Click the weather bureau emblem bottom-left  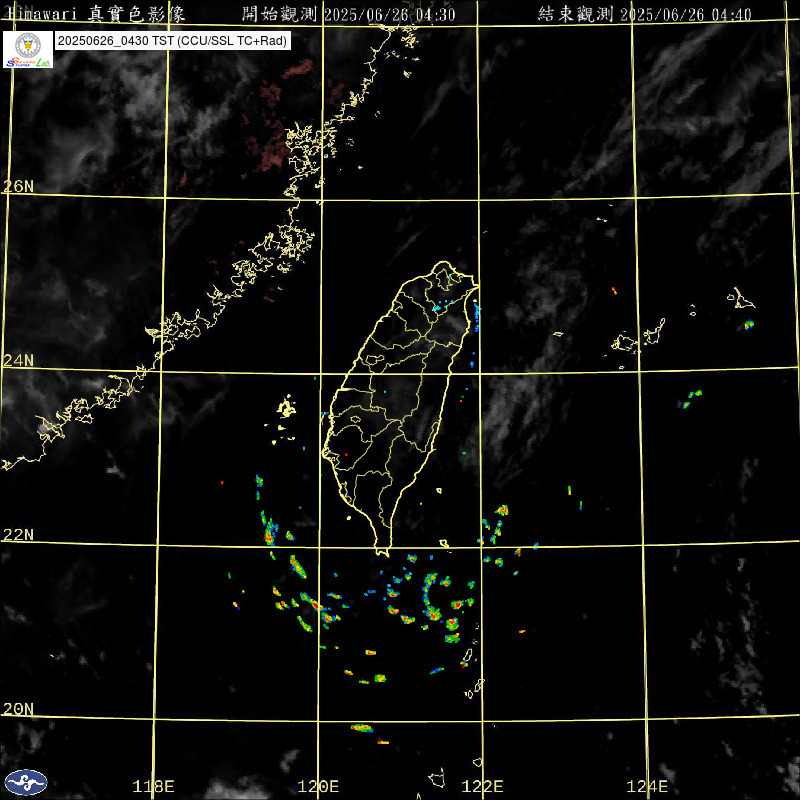point(26,782)
